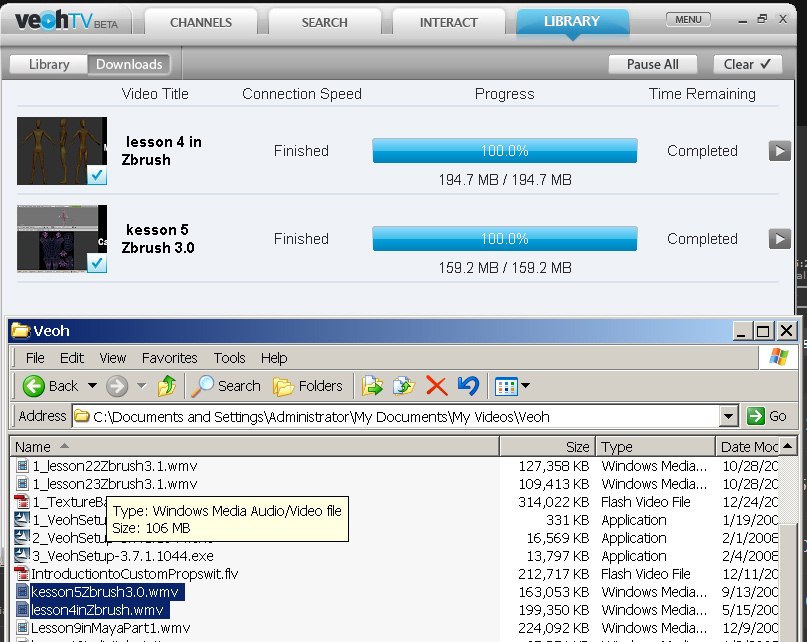Delete selected files with red X

point(436,386)
